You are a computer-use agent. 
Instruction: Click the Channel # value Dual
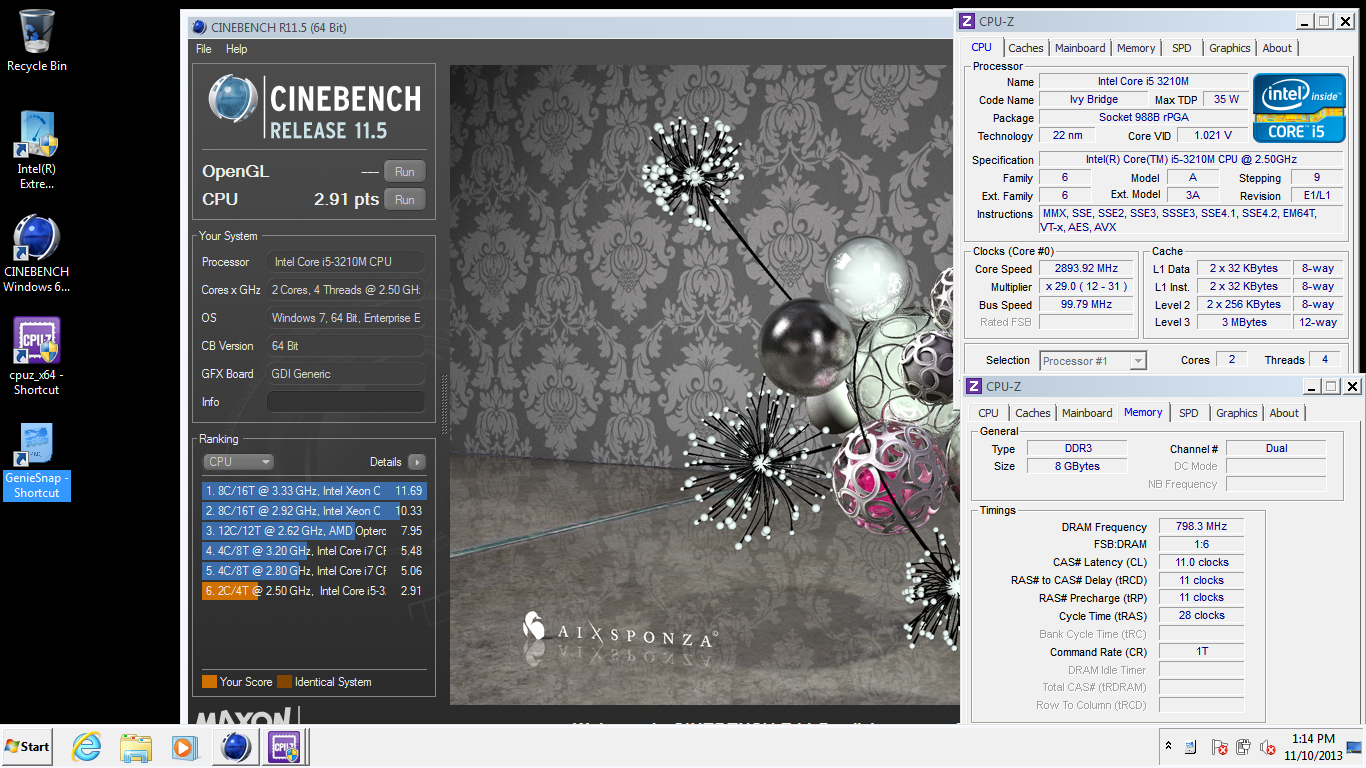point(1276,448)
